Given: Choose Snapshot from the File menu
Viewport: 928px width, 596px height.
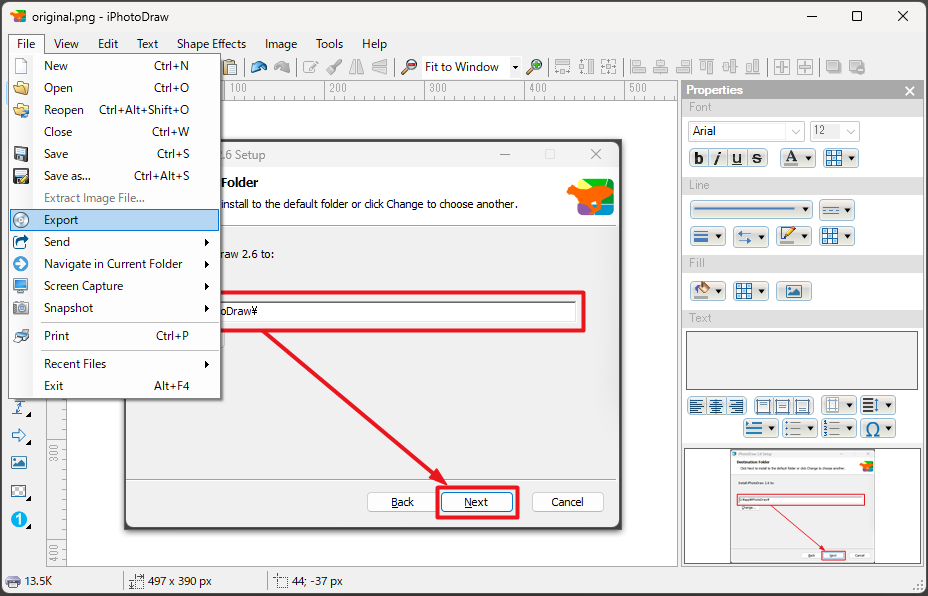Looking at the screenshot, I should click(114, 308).
